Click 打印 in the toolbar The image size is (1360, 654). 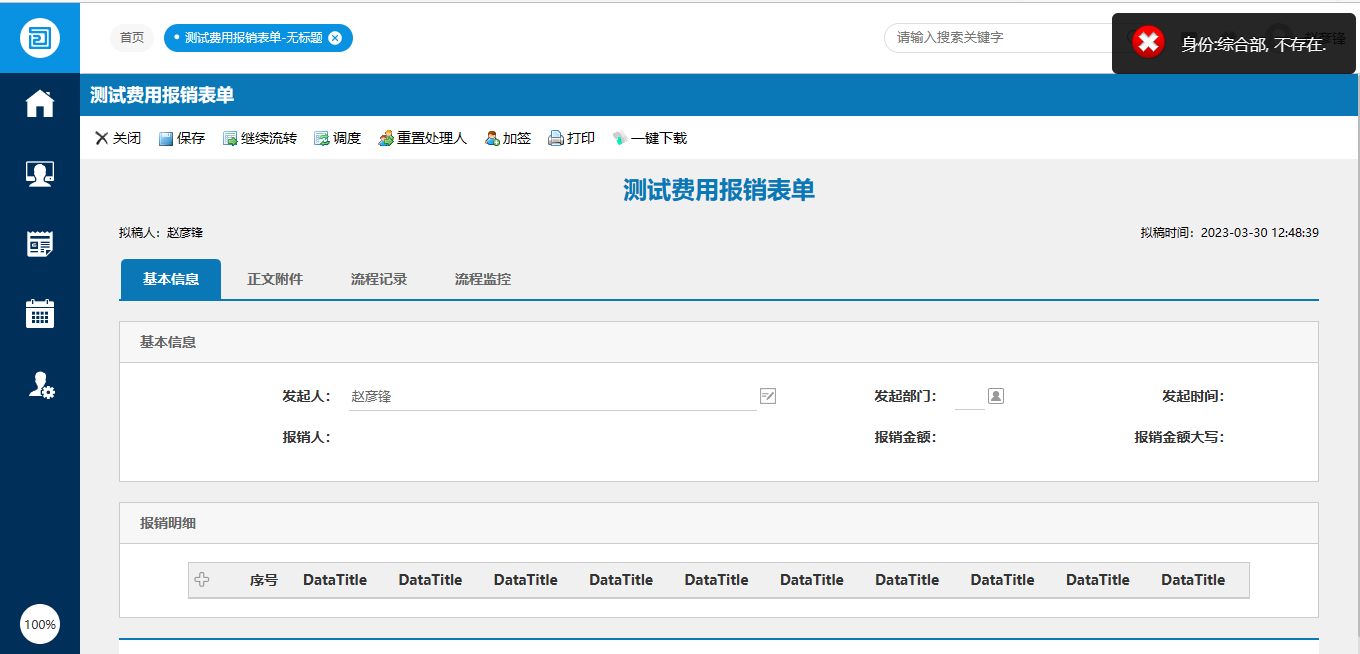572,138
